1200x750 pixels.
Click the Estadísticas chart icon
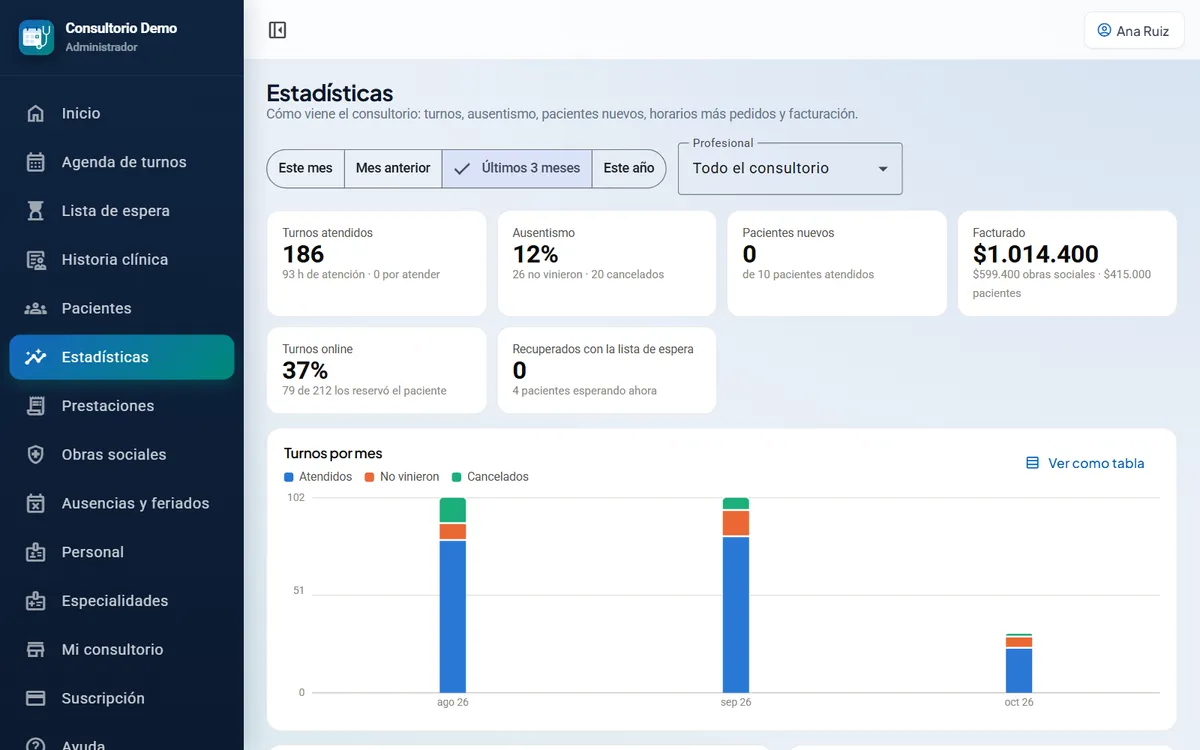(36, 357)
